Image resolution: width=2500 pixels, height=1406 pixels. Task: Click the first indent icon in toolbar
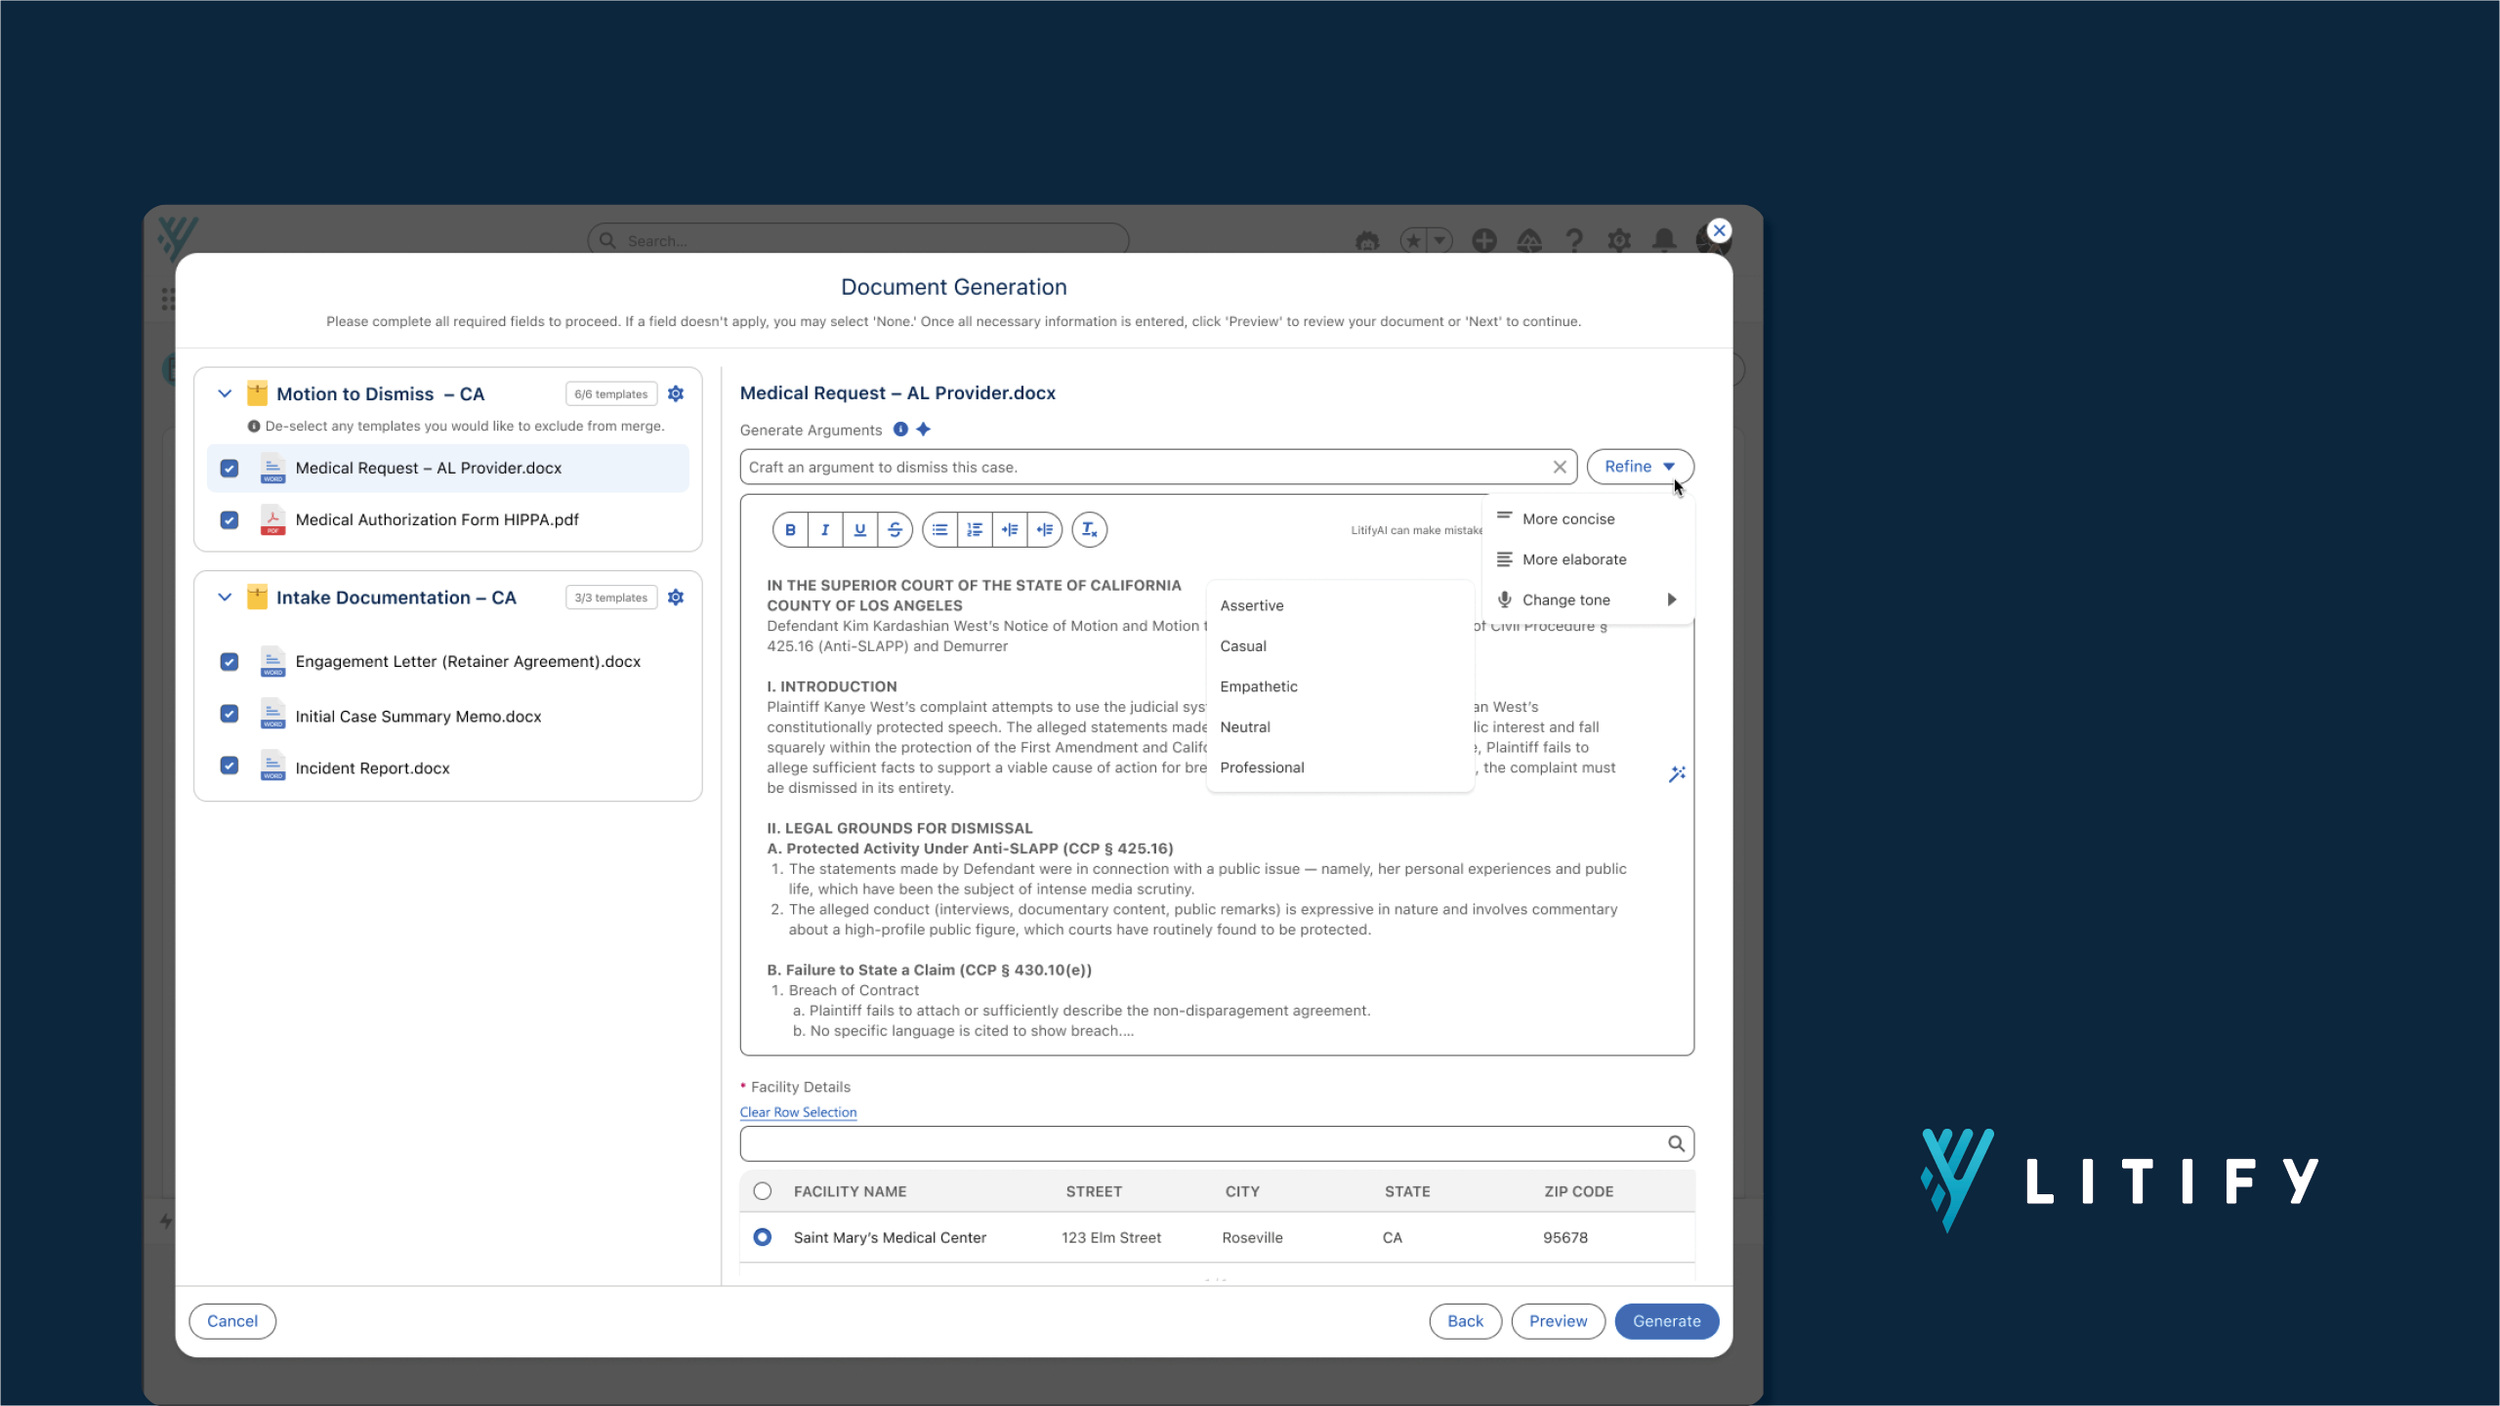pos(1010,530)
